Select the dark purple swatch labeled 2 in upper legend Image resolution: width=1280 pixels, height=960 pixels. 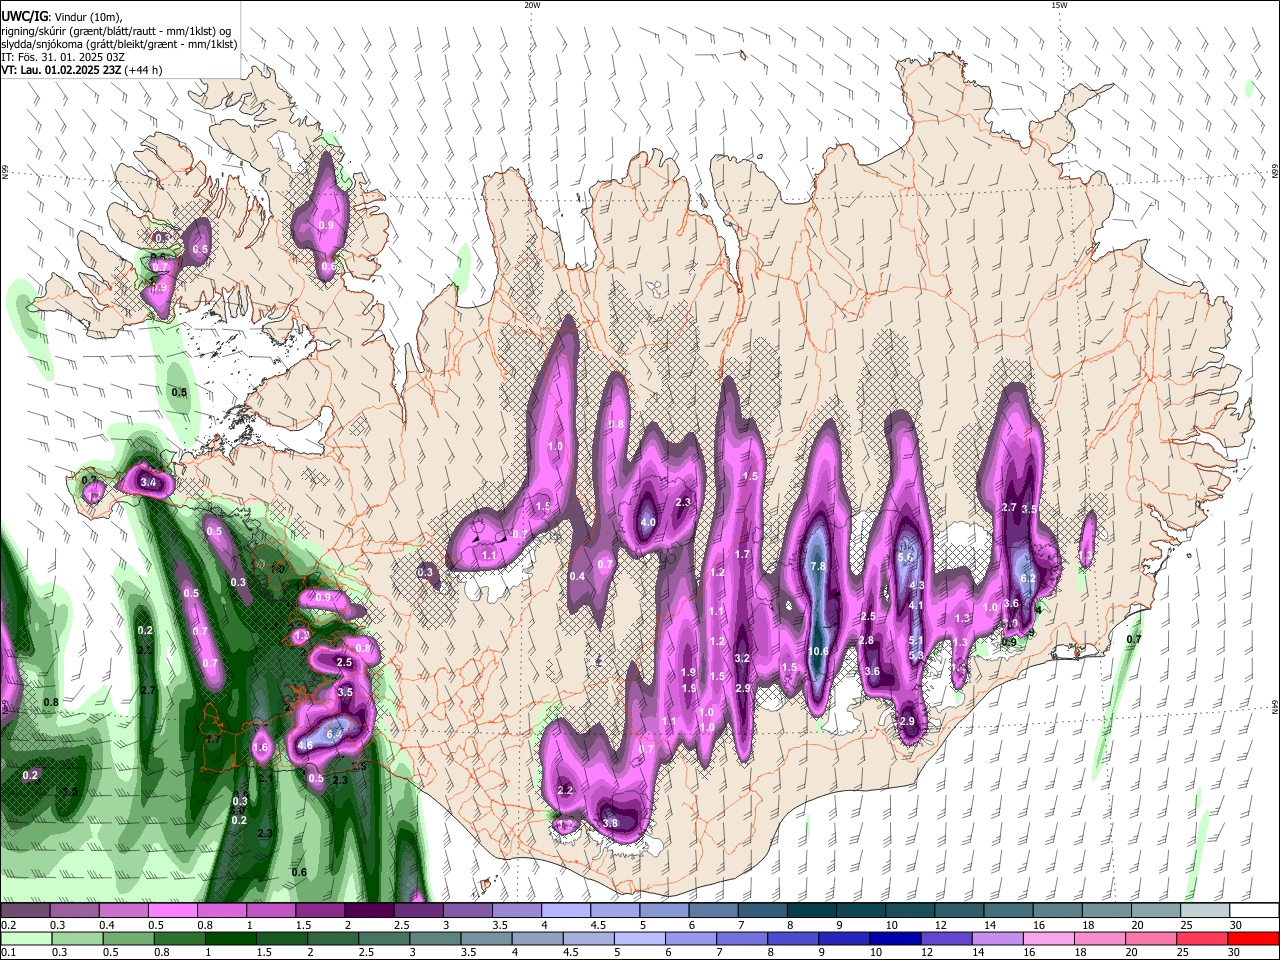pos(369,911)
